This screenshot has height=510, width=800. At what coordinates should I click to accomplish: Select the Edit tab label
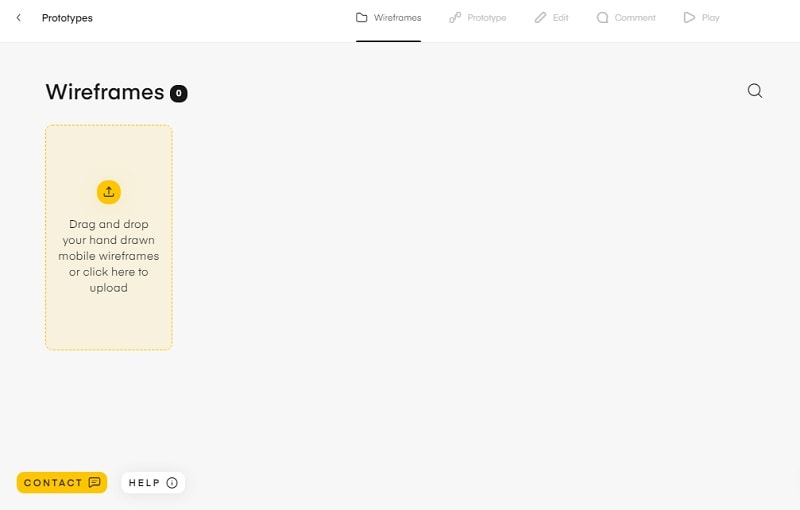[x=560, y=18]
